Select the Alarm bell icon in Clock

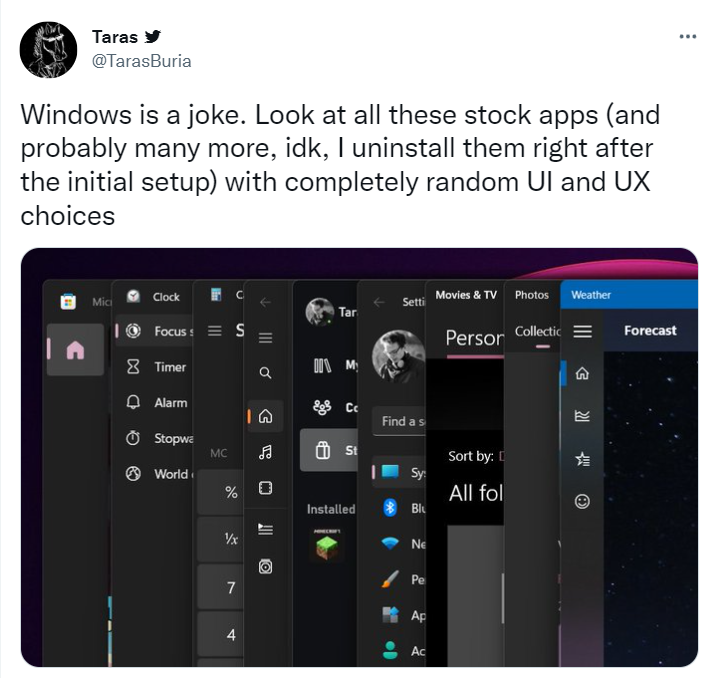pos(133,402)
